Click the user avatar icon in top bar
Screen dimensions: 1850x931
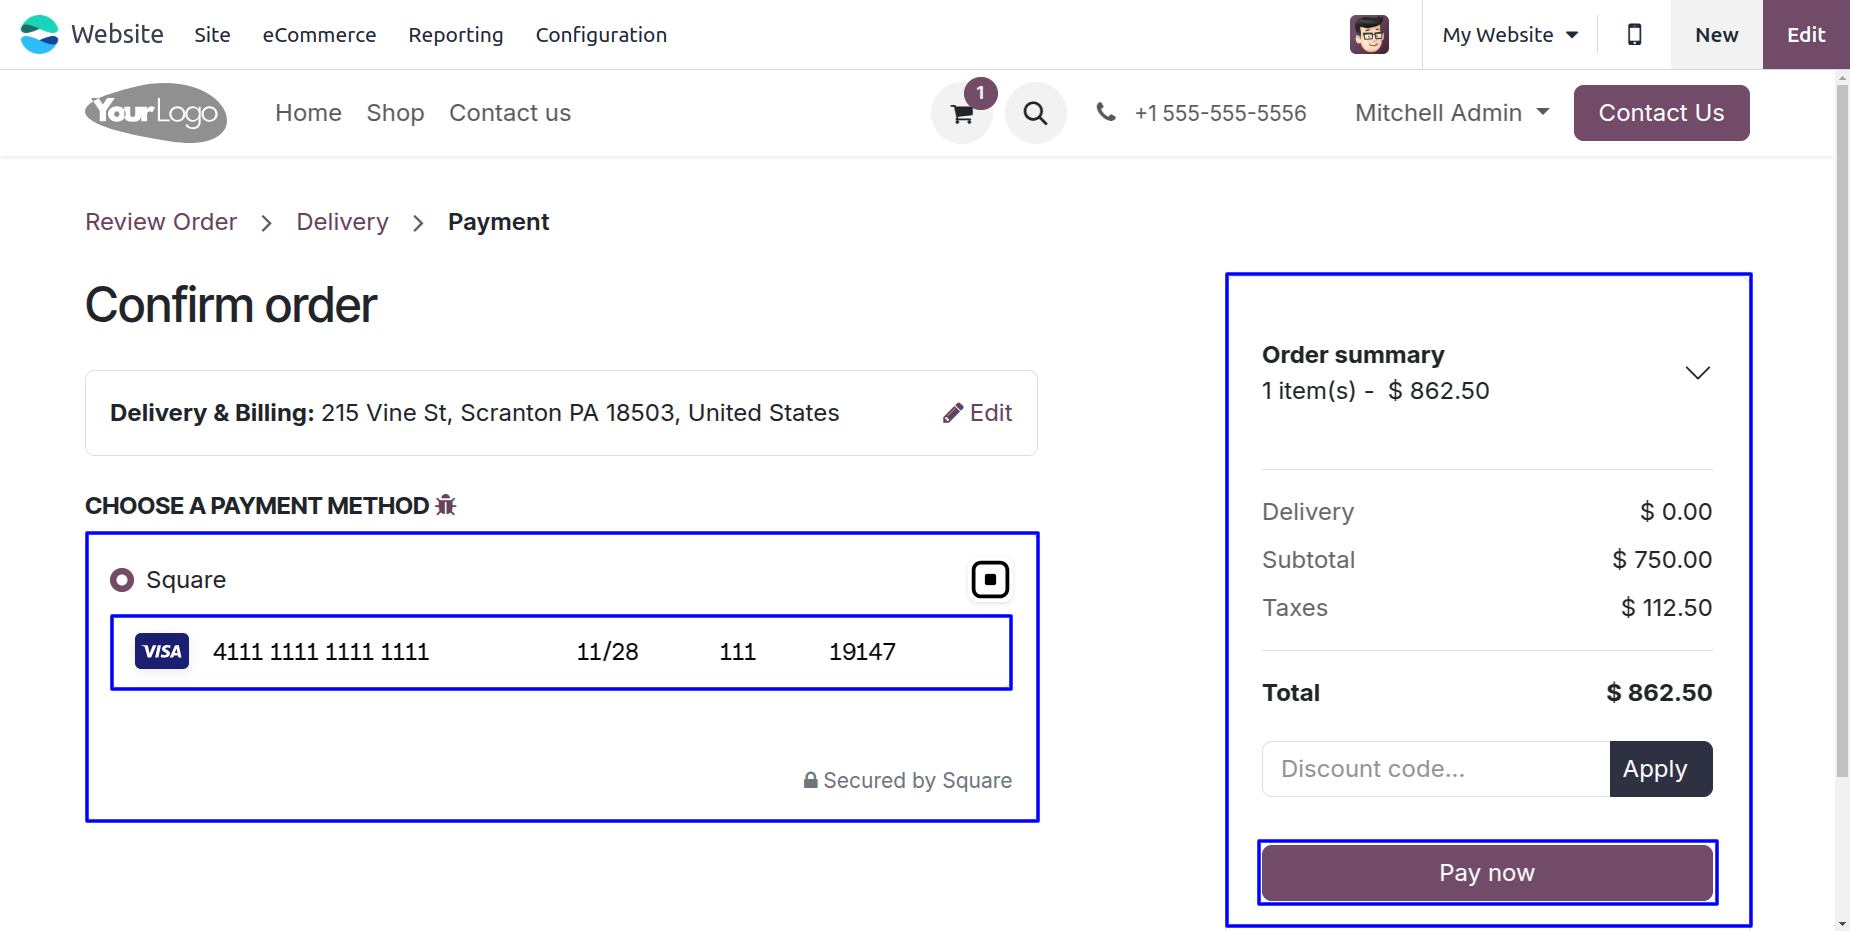pos(1369,35)
